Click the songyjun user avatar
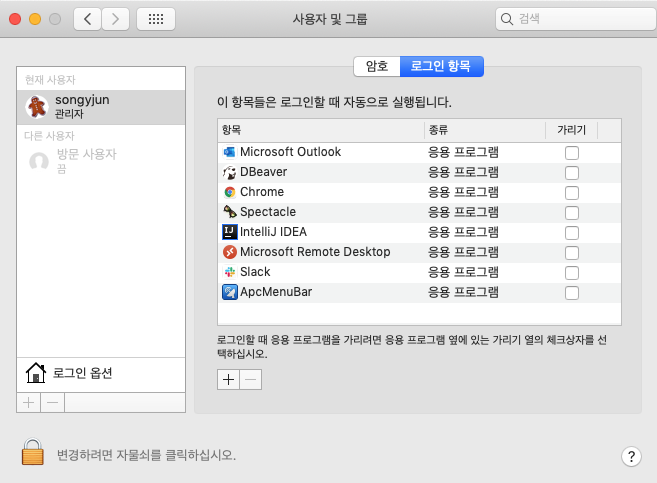The height and width of the screenshot is (483, 657). (37, 106)
